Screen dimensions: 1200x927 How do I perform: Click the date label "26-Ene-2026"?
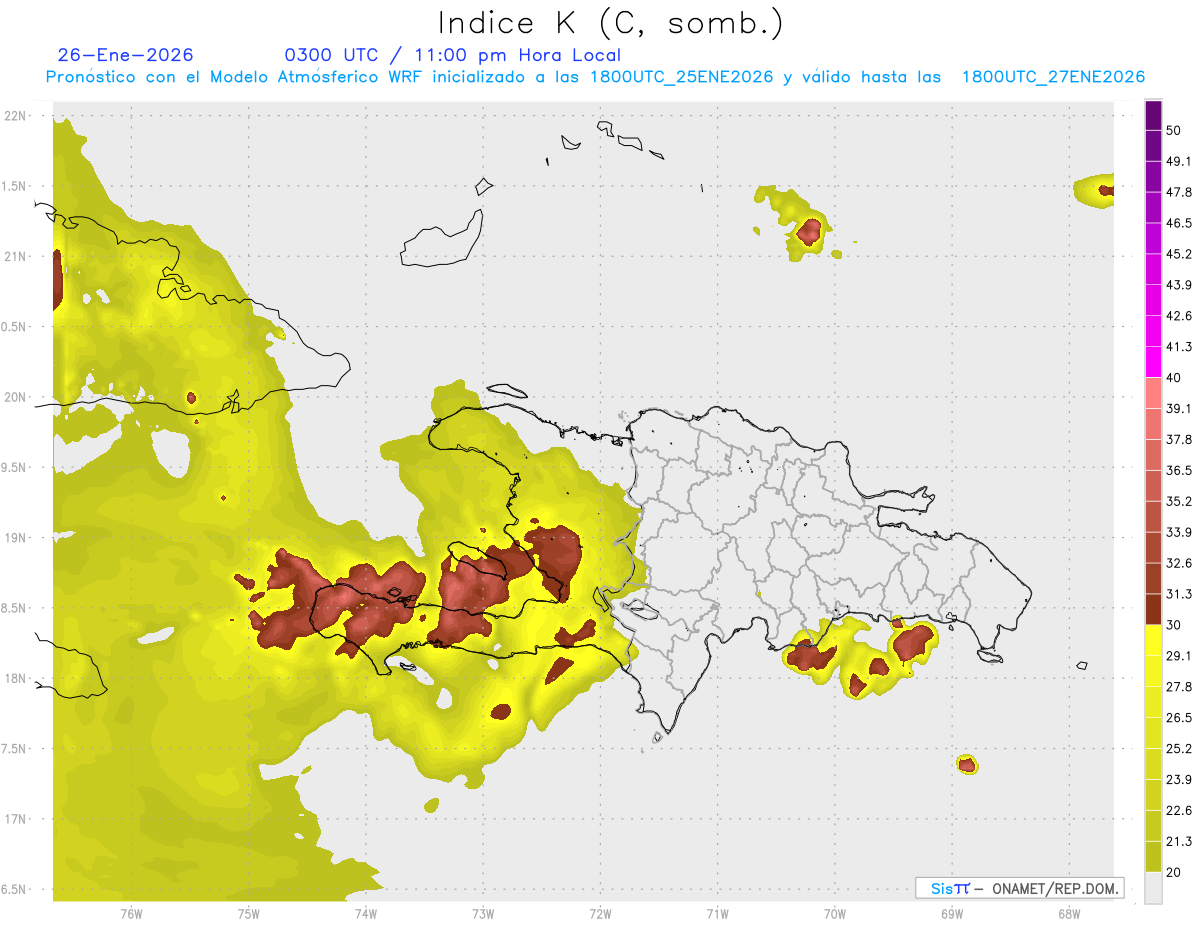click(x=126, y=55)
